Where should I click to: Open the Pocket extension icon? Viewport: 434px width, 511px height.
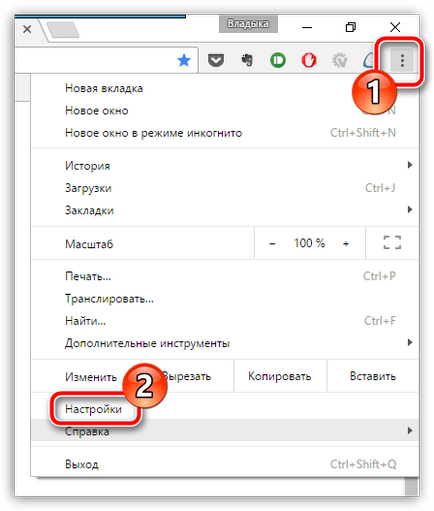216,60
